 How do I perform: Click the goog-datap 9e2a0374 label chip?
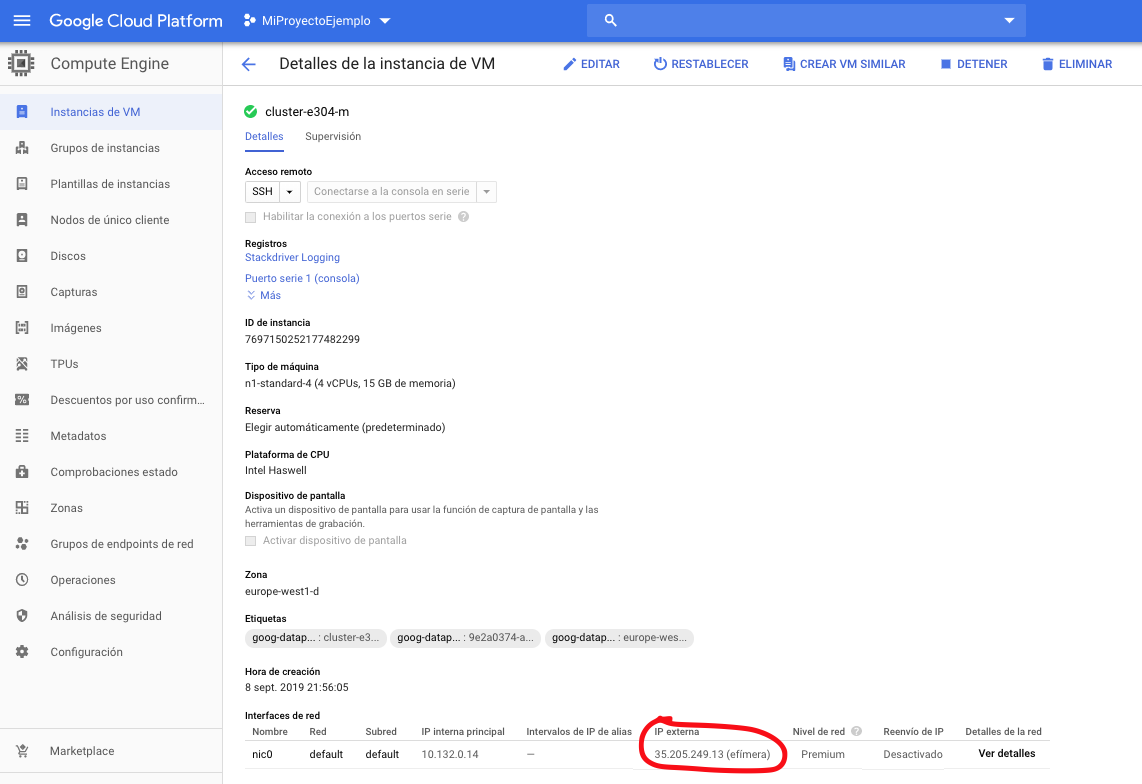click(x=465, y=638)
